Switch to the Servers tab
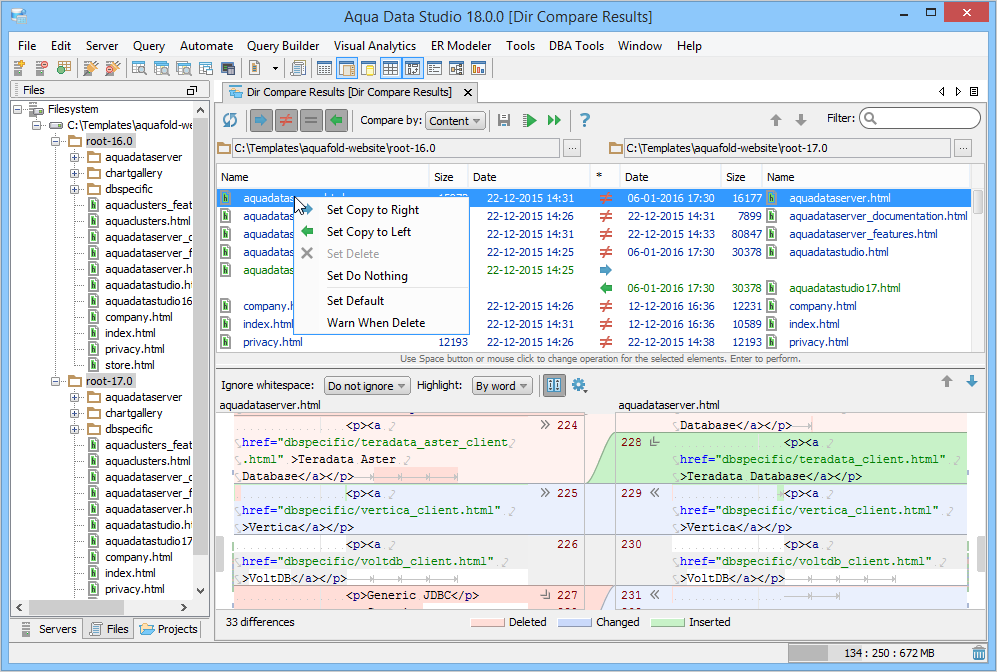The height and width of the screenshot is (672, 997). click(48, 629)
